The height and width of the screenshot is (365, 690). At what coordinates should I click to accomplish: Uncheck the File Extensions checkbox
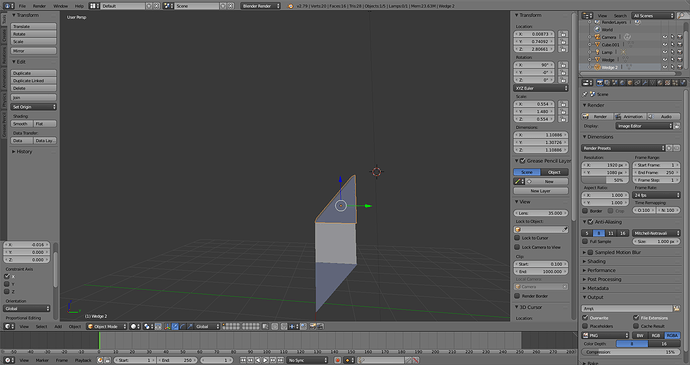pyautogui.click(x=636, y=317)
